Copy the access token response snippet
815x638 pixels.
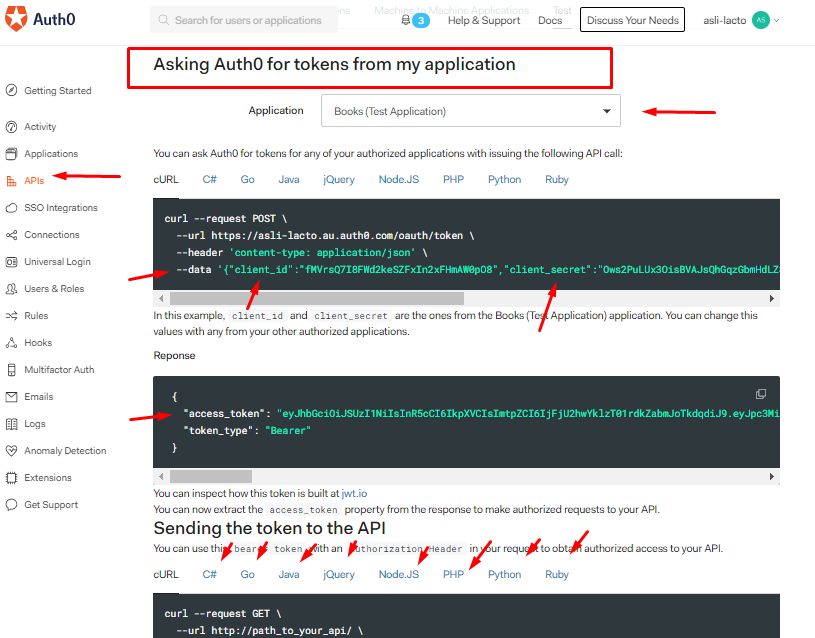pos(761,393)
